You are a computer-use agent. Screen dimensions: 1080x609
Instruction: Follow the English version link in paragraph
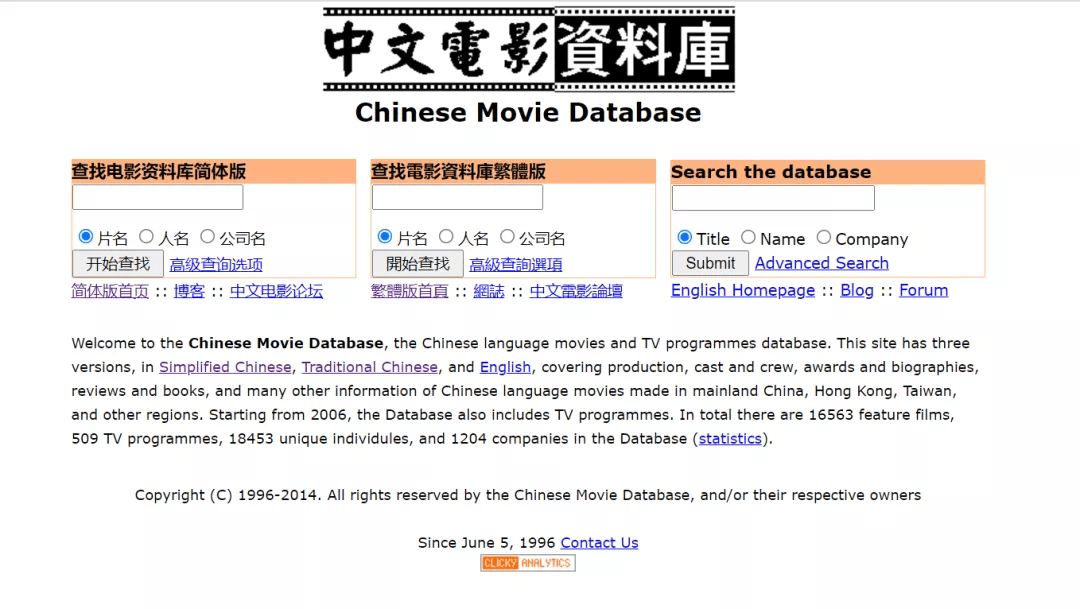tap(506, 367)
